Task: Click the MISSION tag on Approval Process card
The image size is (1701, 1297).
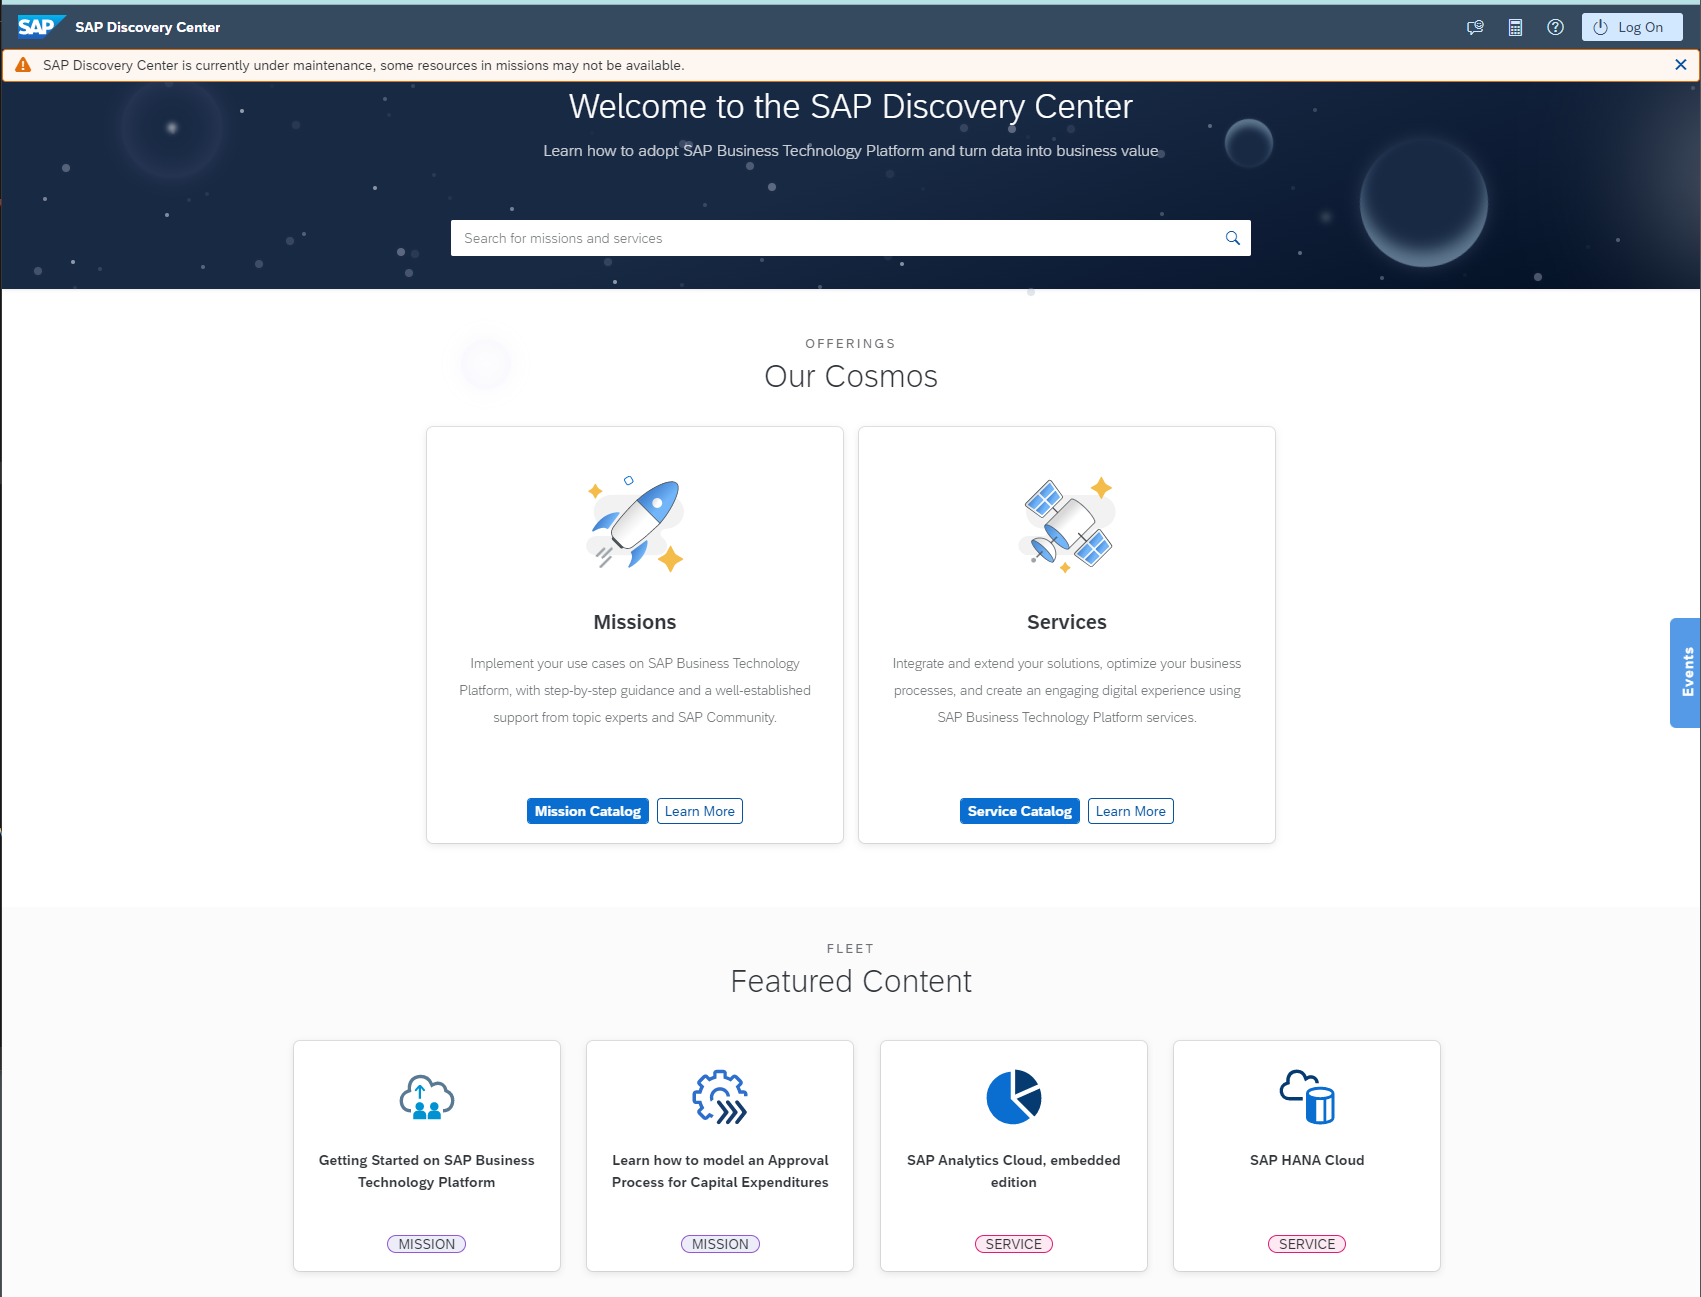Action: [x=720, y=1244]
